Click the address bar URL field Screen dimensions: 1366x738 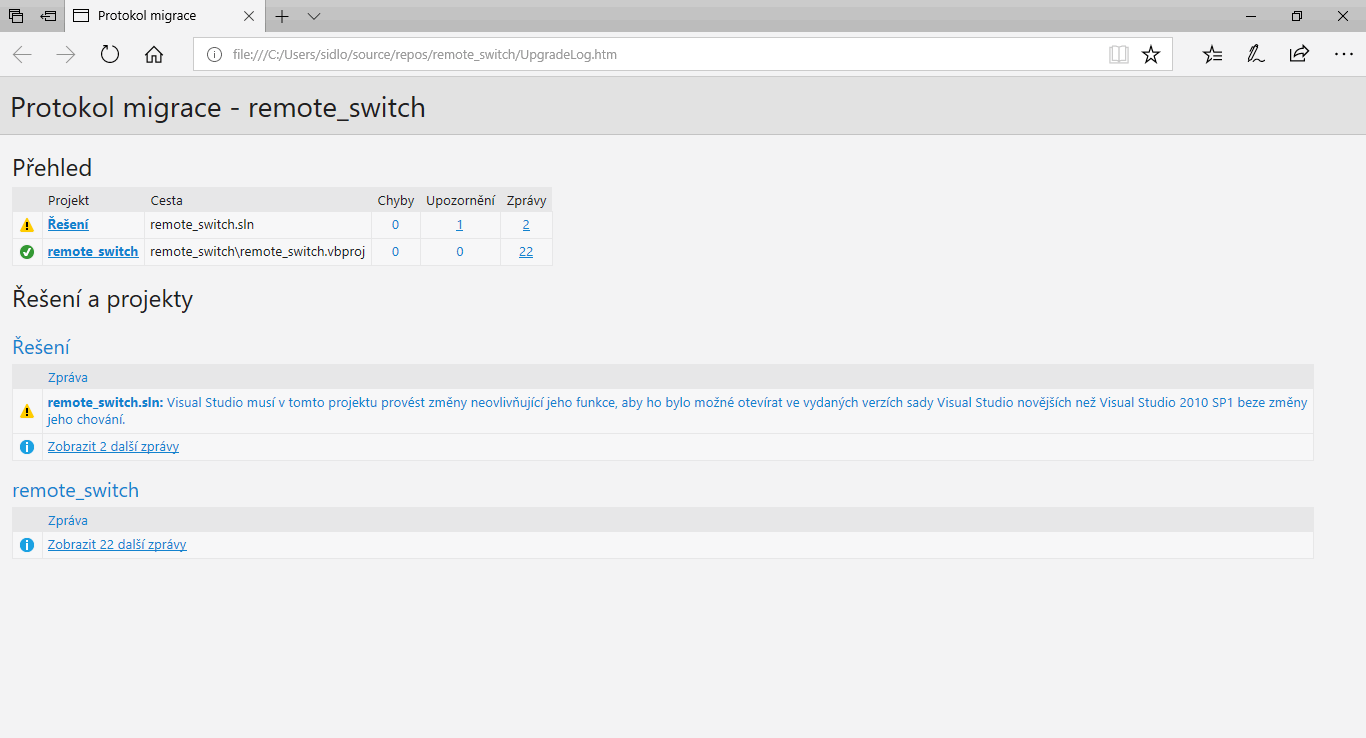pyautogui.click(x=650, y=55)
